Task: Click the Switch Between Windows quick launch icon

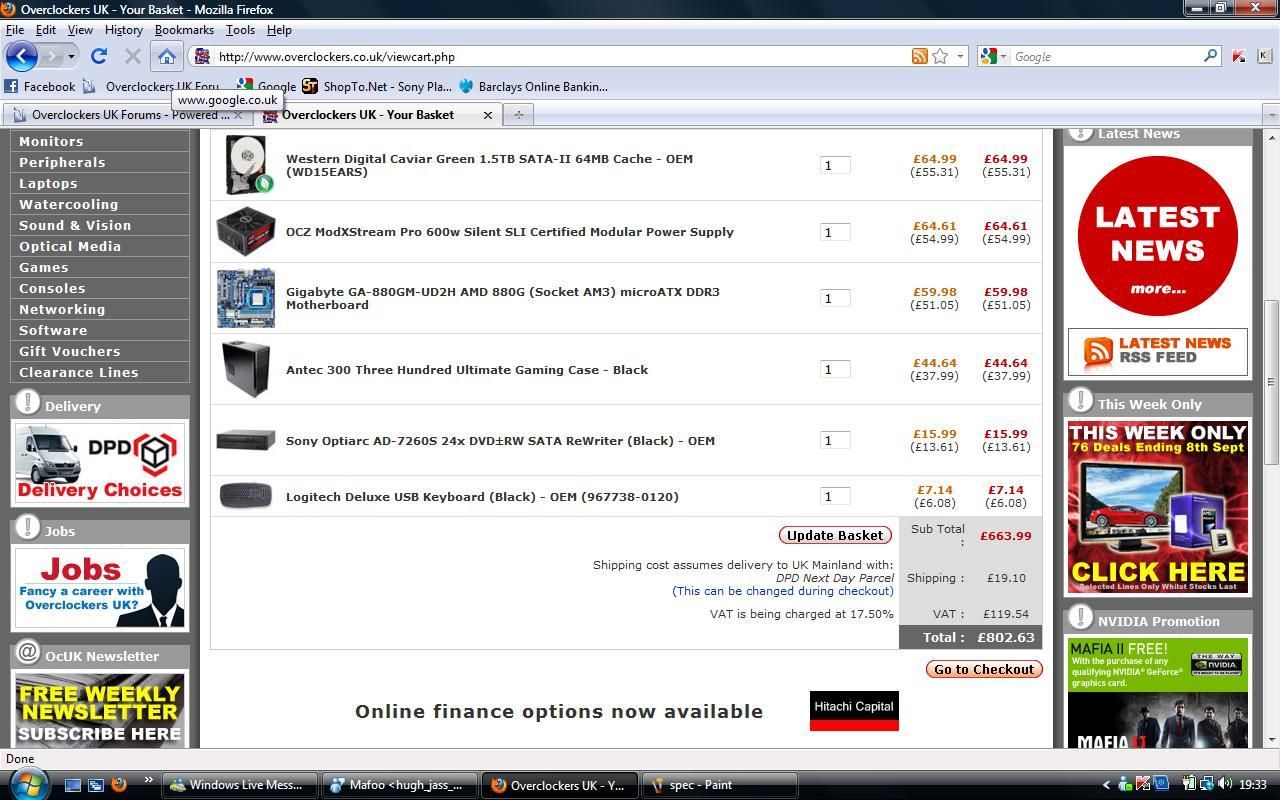Action: [95, 785]
